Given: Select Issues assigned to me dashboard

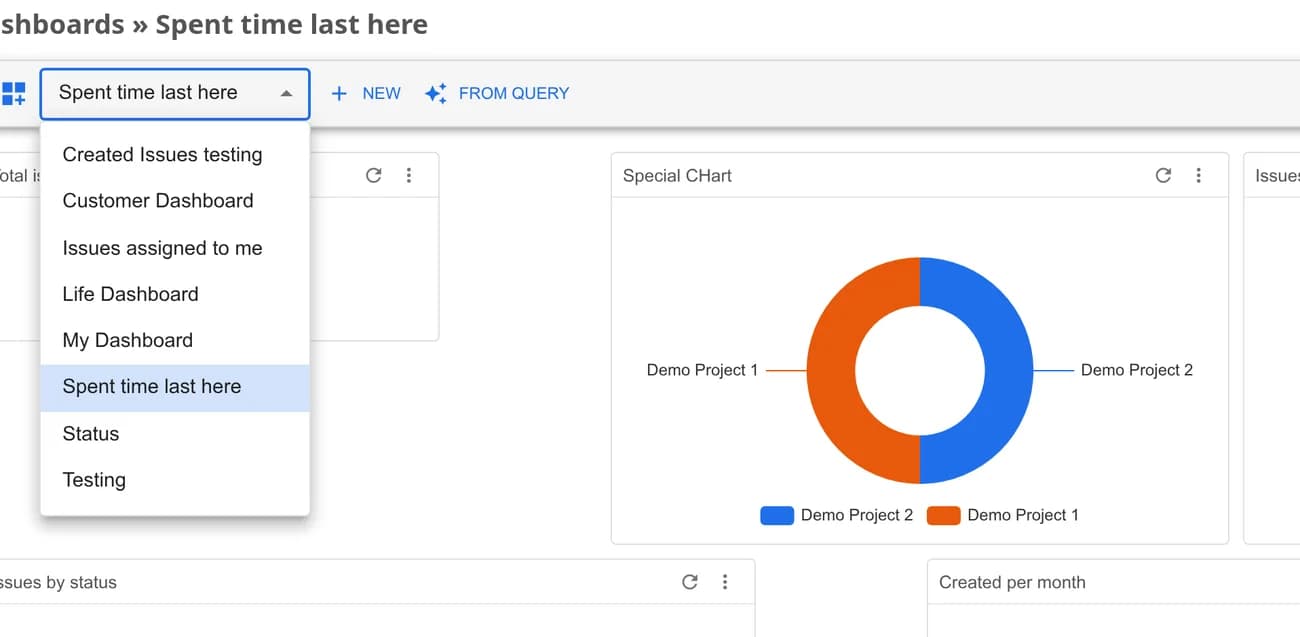Looking at the screenshot, I should point(175,248).
